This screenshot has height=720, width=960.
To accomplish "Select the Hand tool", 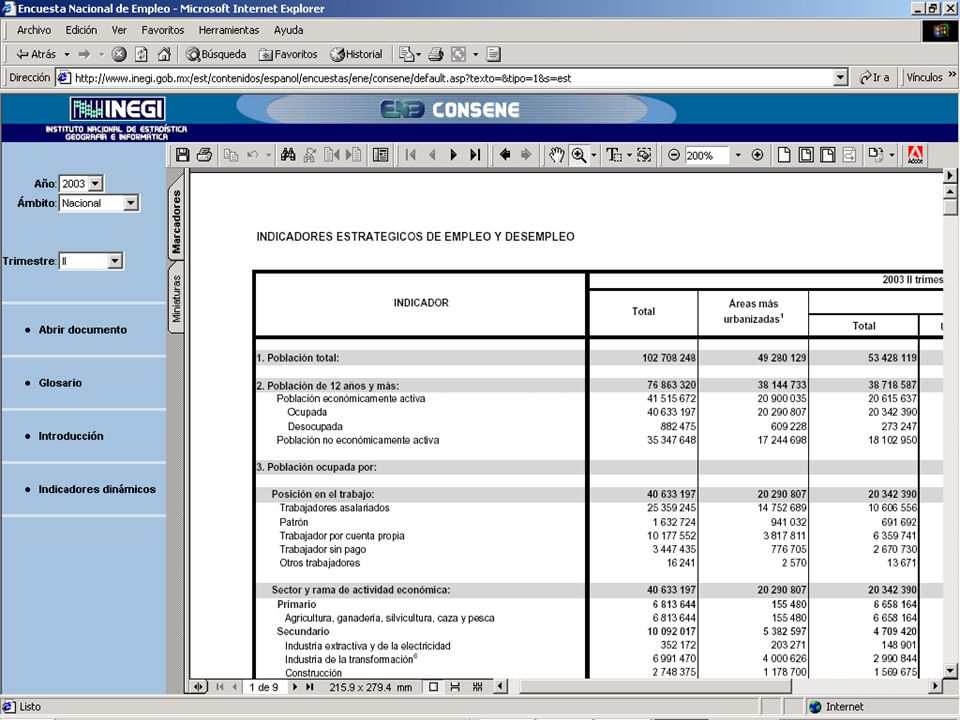I will point(556,155).
